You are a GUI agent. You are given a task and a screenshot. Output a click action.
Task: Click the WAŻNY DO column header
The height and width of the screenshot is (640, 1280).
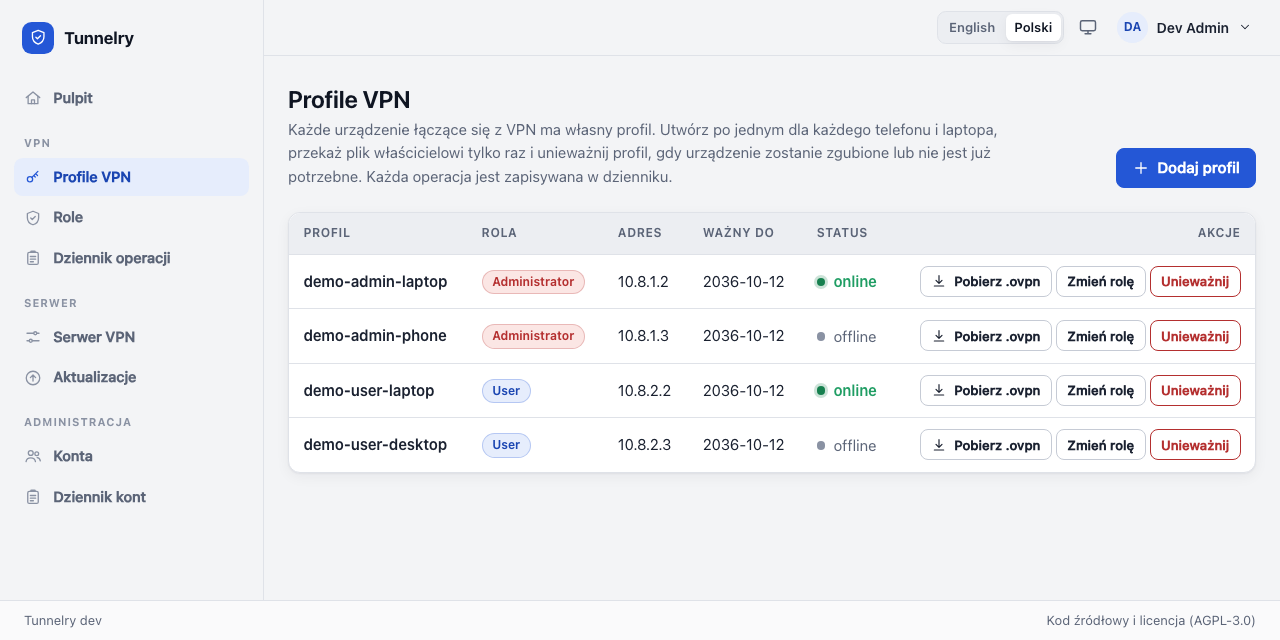click(738, 233)
